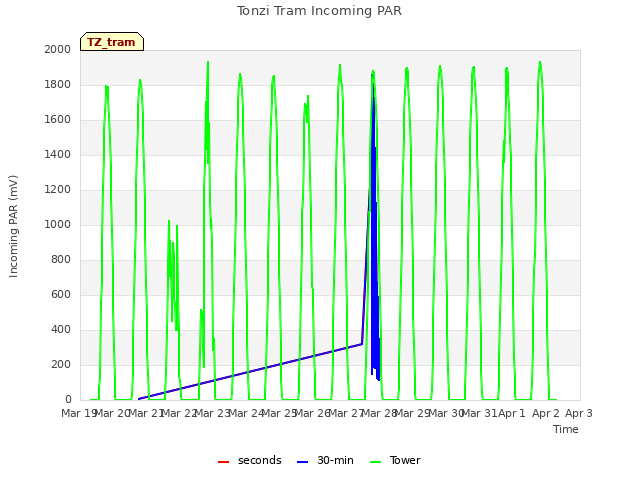Screen dimensions: 640x480
Task: Click the 1800 y-axis tick label
Action: [x=58, y=84]
